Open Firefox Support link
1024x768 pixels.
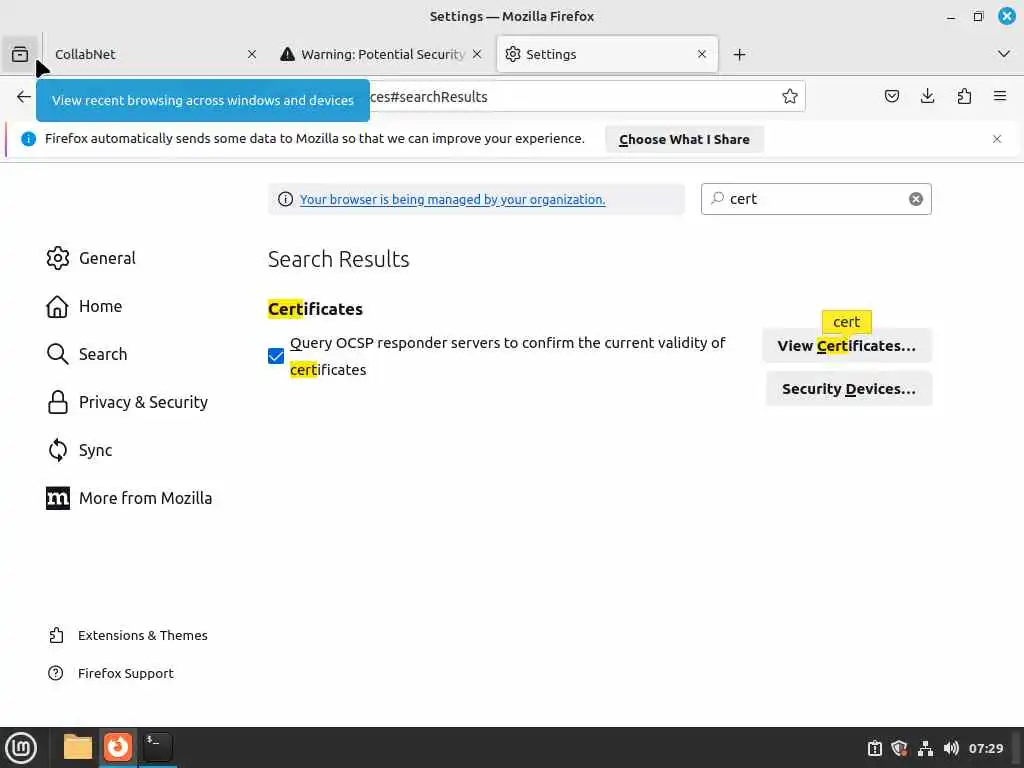point(111,673)
